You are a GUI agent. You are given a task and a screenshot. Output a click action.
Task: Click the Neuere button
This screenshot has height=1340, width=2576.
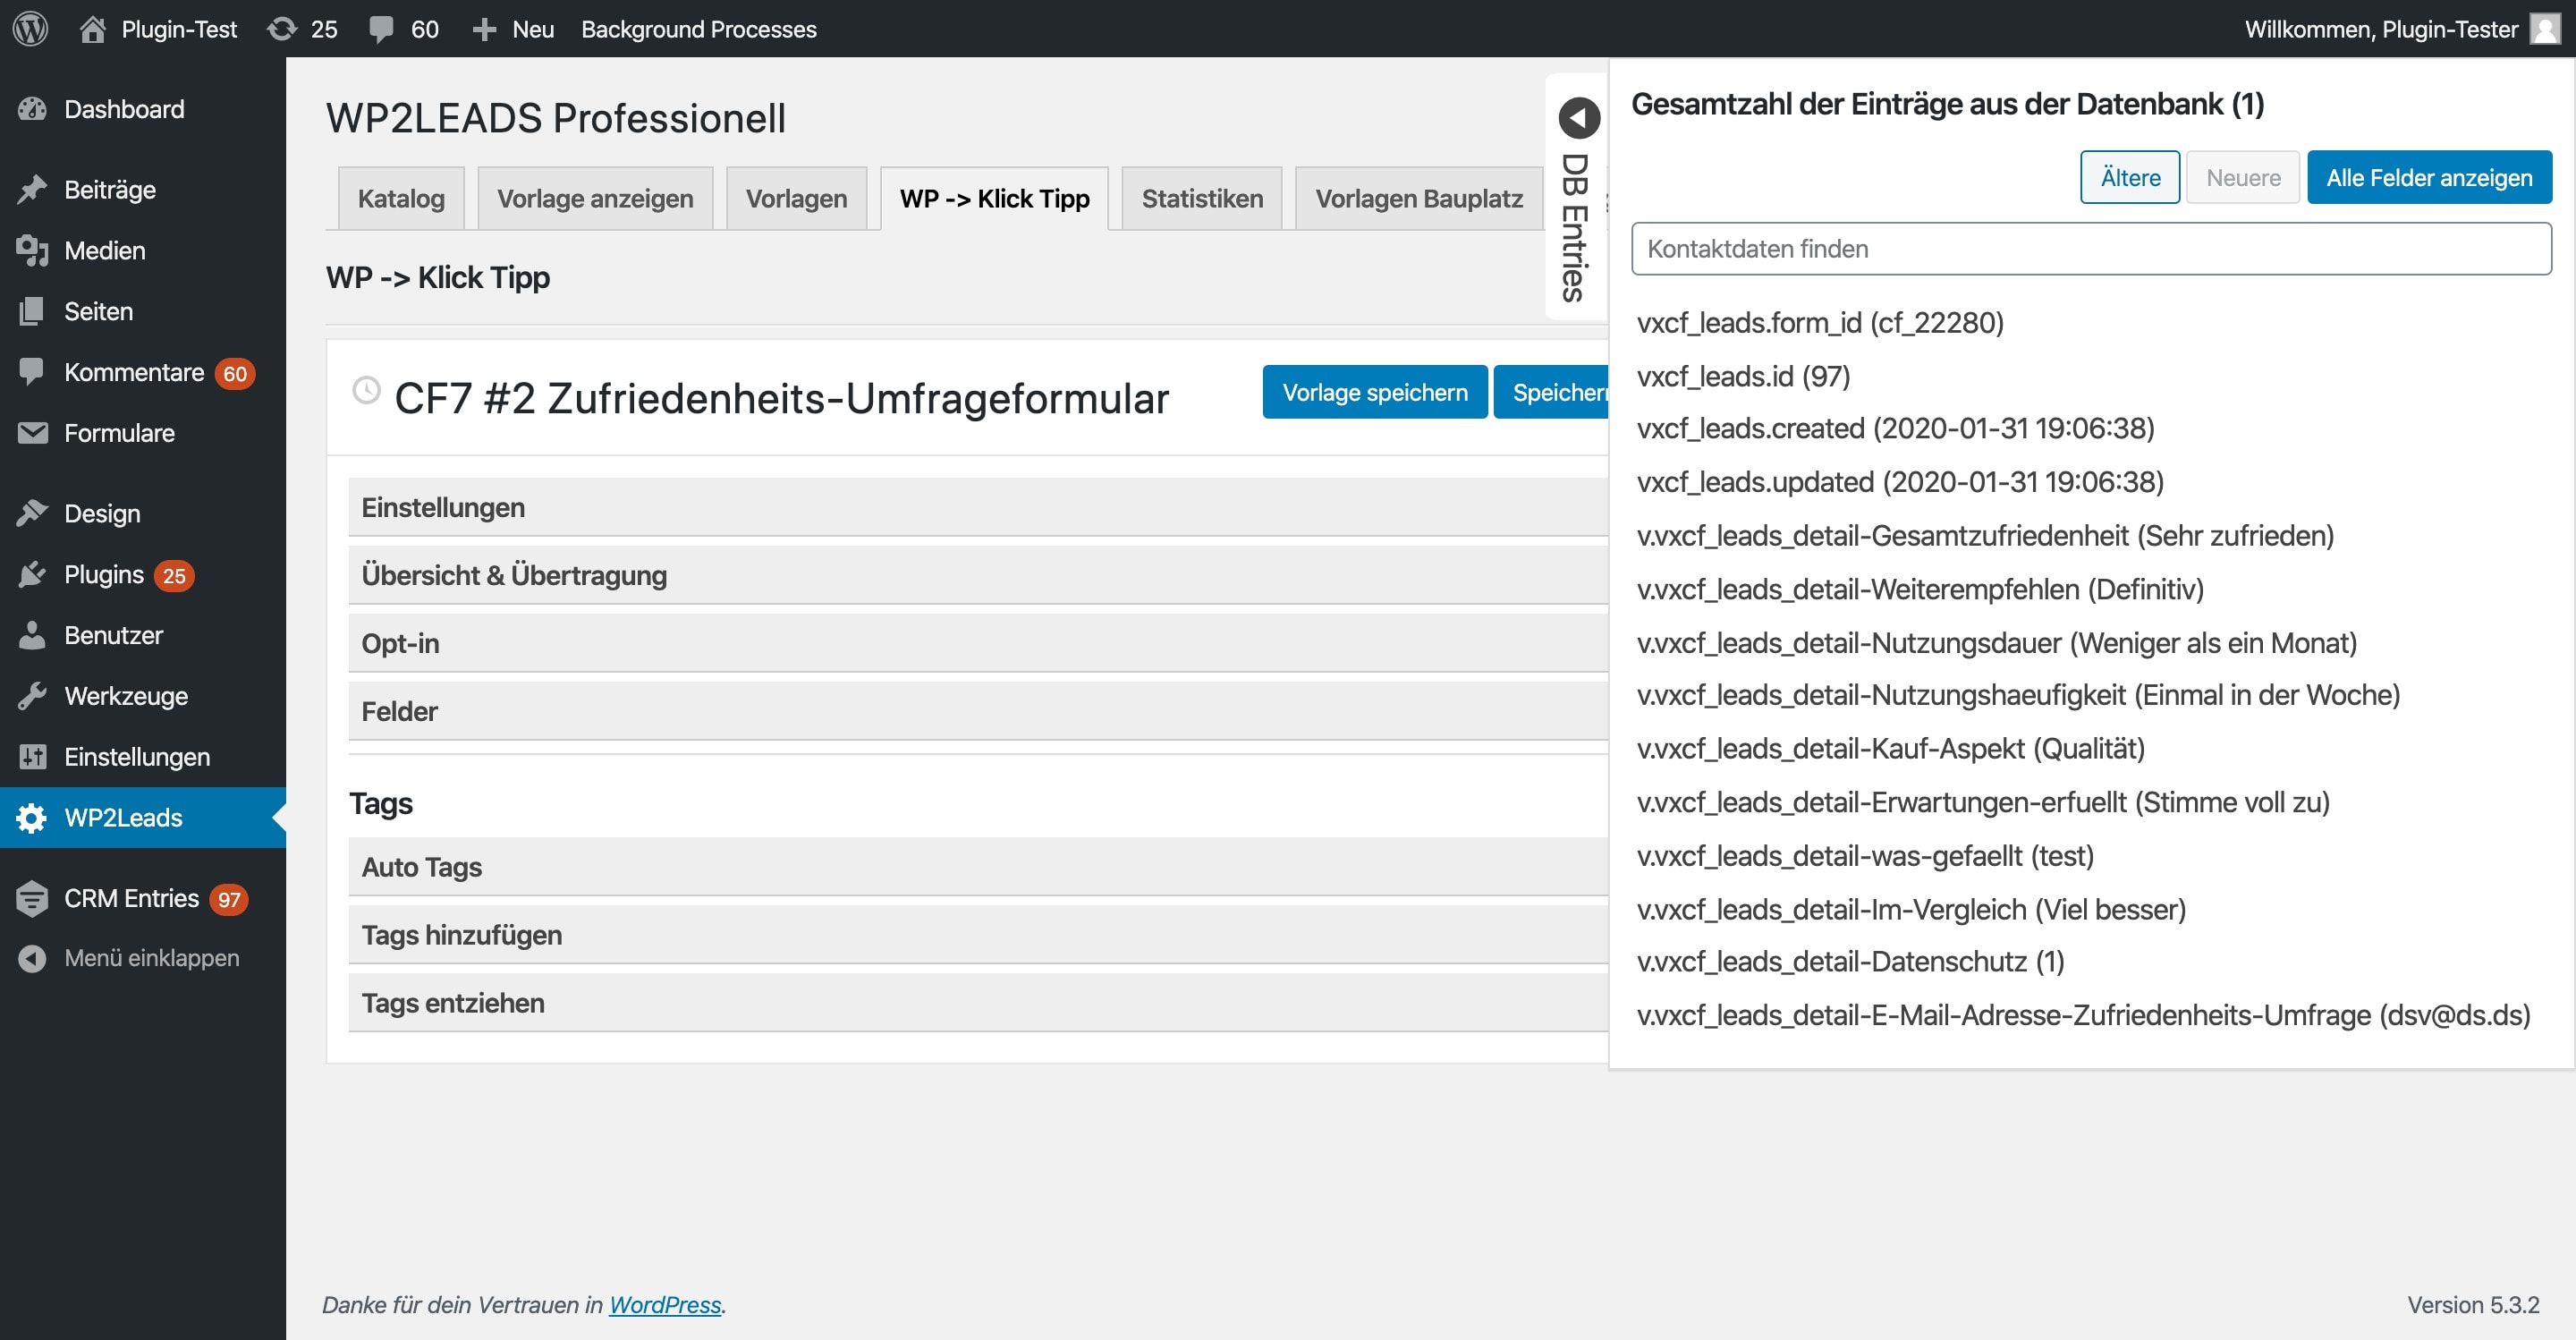pyautogui.click(x=2243, y=177)
